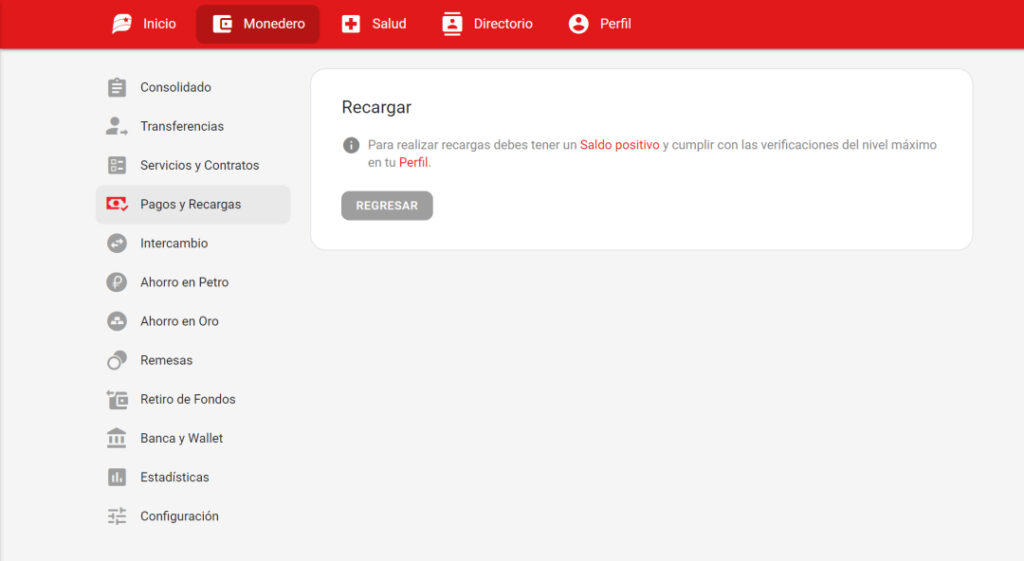This screenshot has height=561, width=1024.
Task: Select the Monedero tab
Action: tap(258, 24)
